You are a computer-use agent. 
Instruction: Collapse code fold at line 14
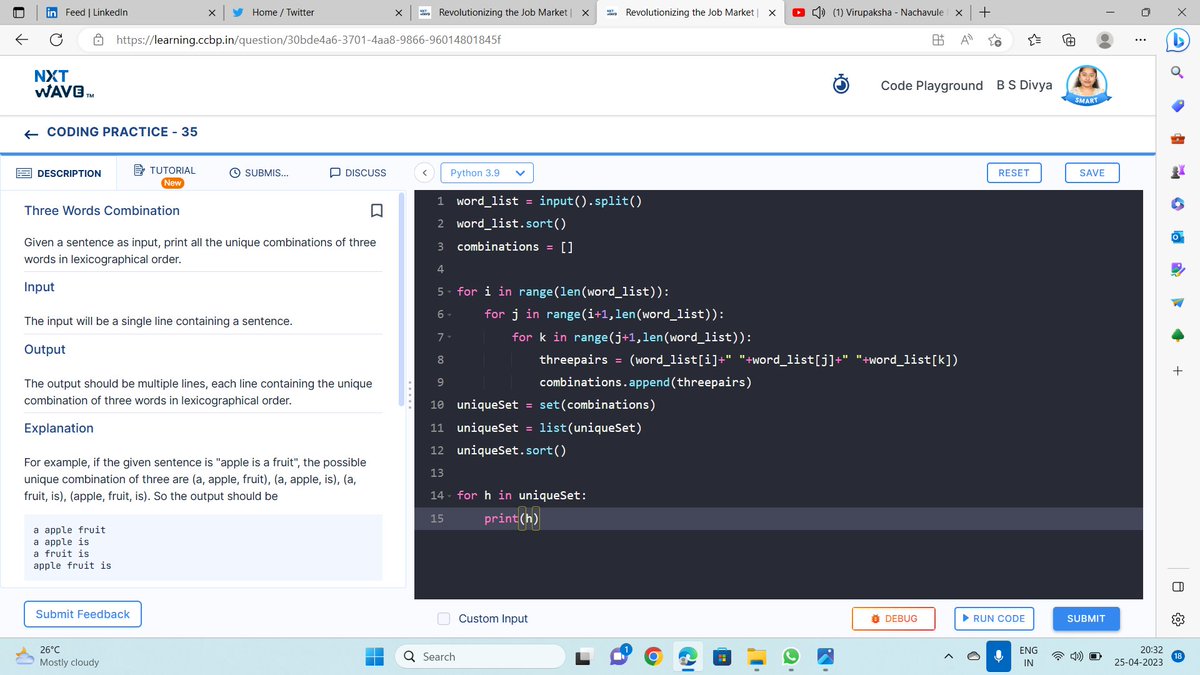point(449,496)
